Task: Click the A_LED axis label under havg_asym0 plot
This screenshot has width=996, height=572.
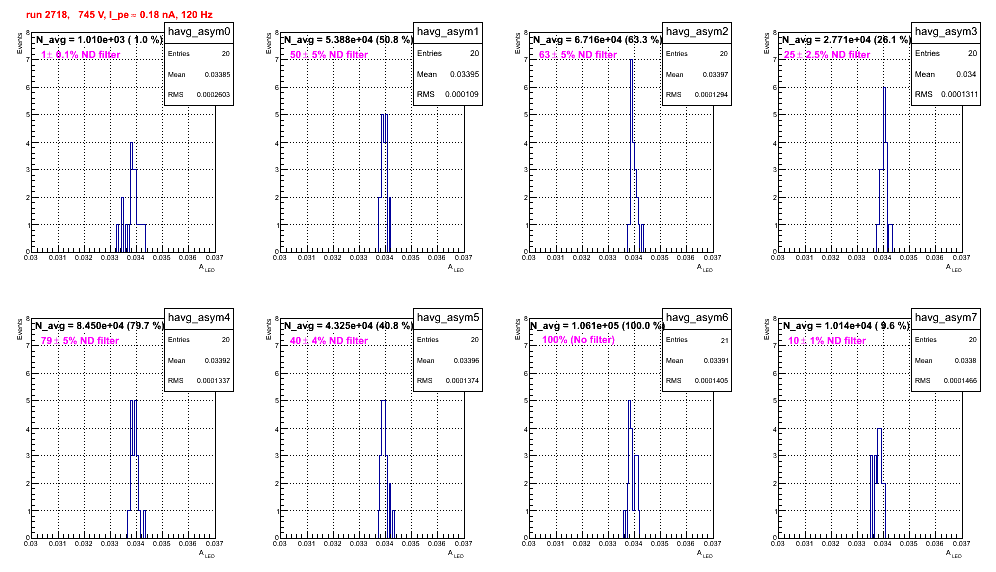Action: click(207, 268)
